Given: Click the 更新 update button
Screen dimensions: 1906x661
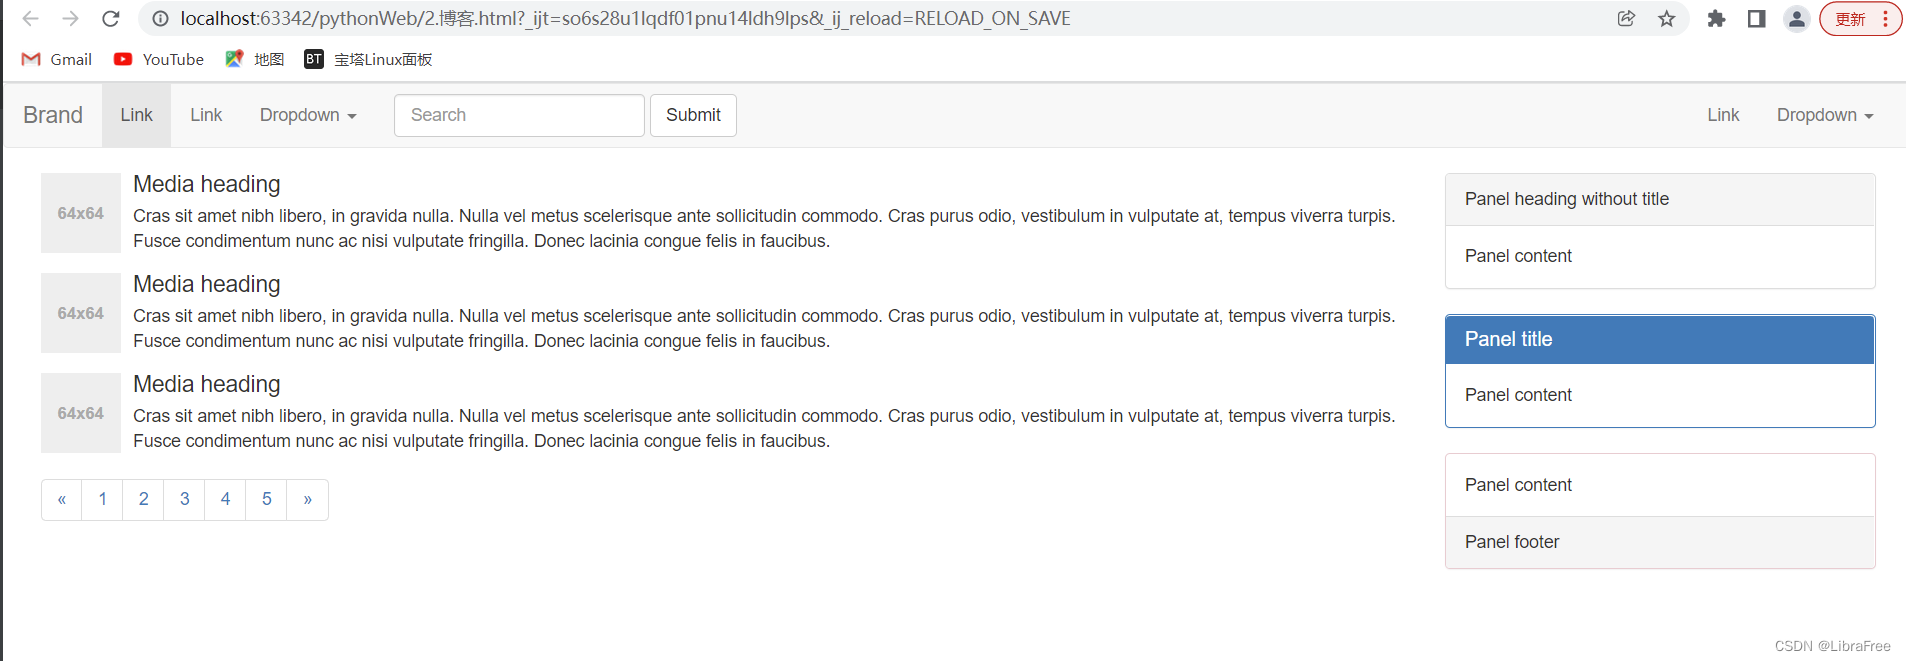Looking at the screenshot, I should point(1850,19).
